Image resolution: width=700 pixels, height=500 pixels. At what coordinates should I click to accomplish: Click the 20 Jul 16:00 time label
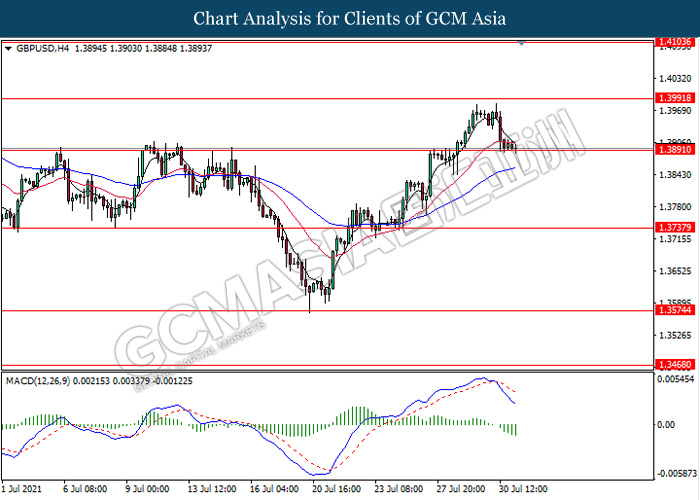336,489
